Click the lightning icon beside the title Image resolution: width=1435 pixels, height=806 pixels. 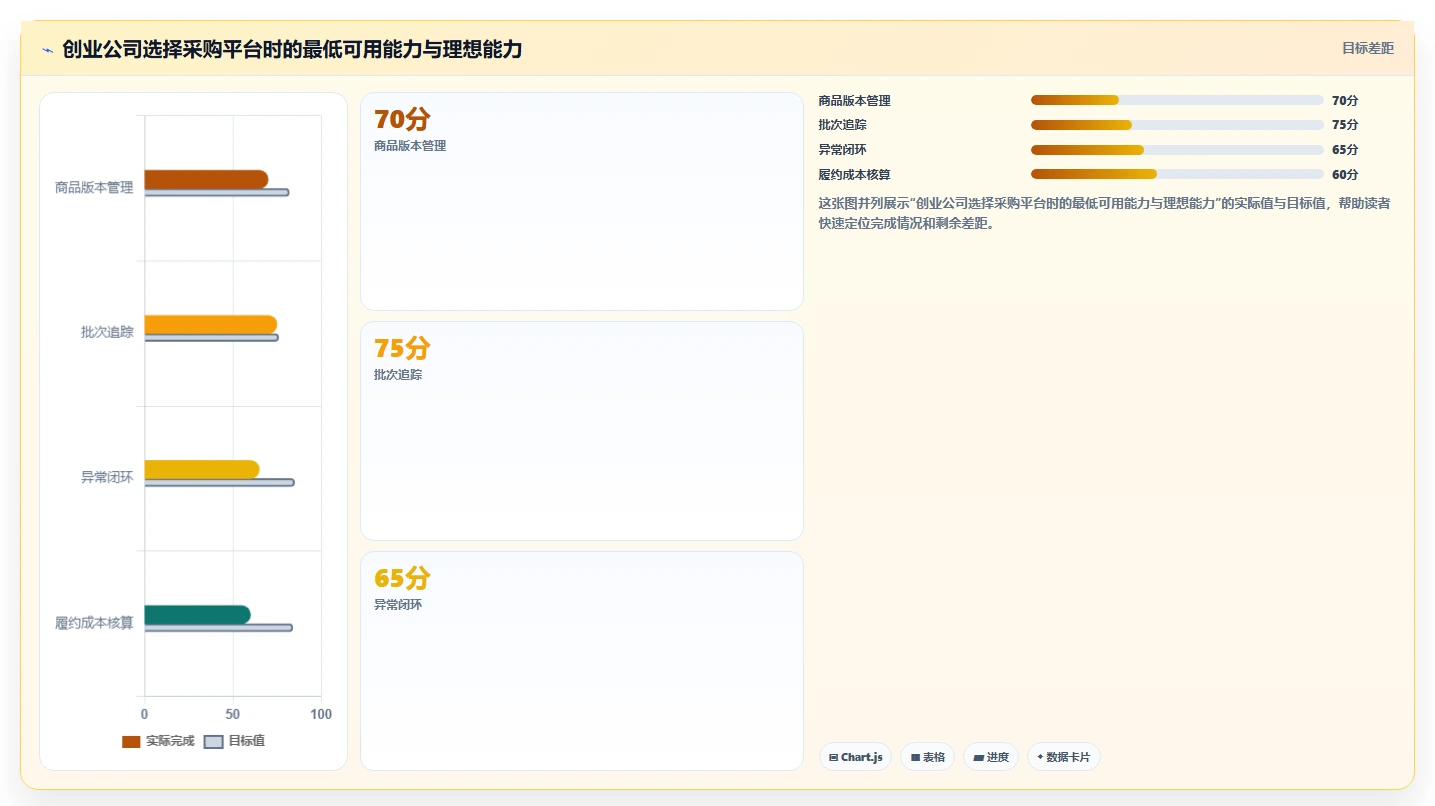(47, 50)
